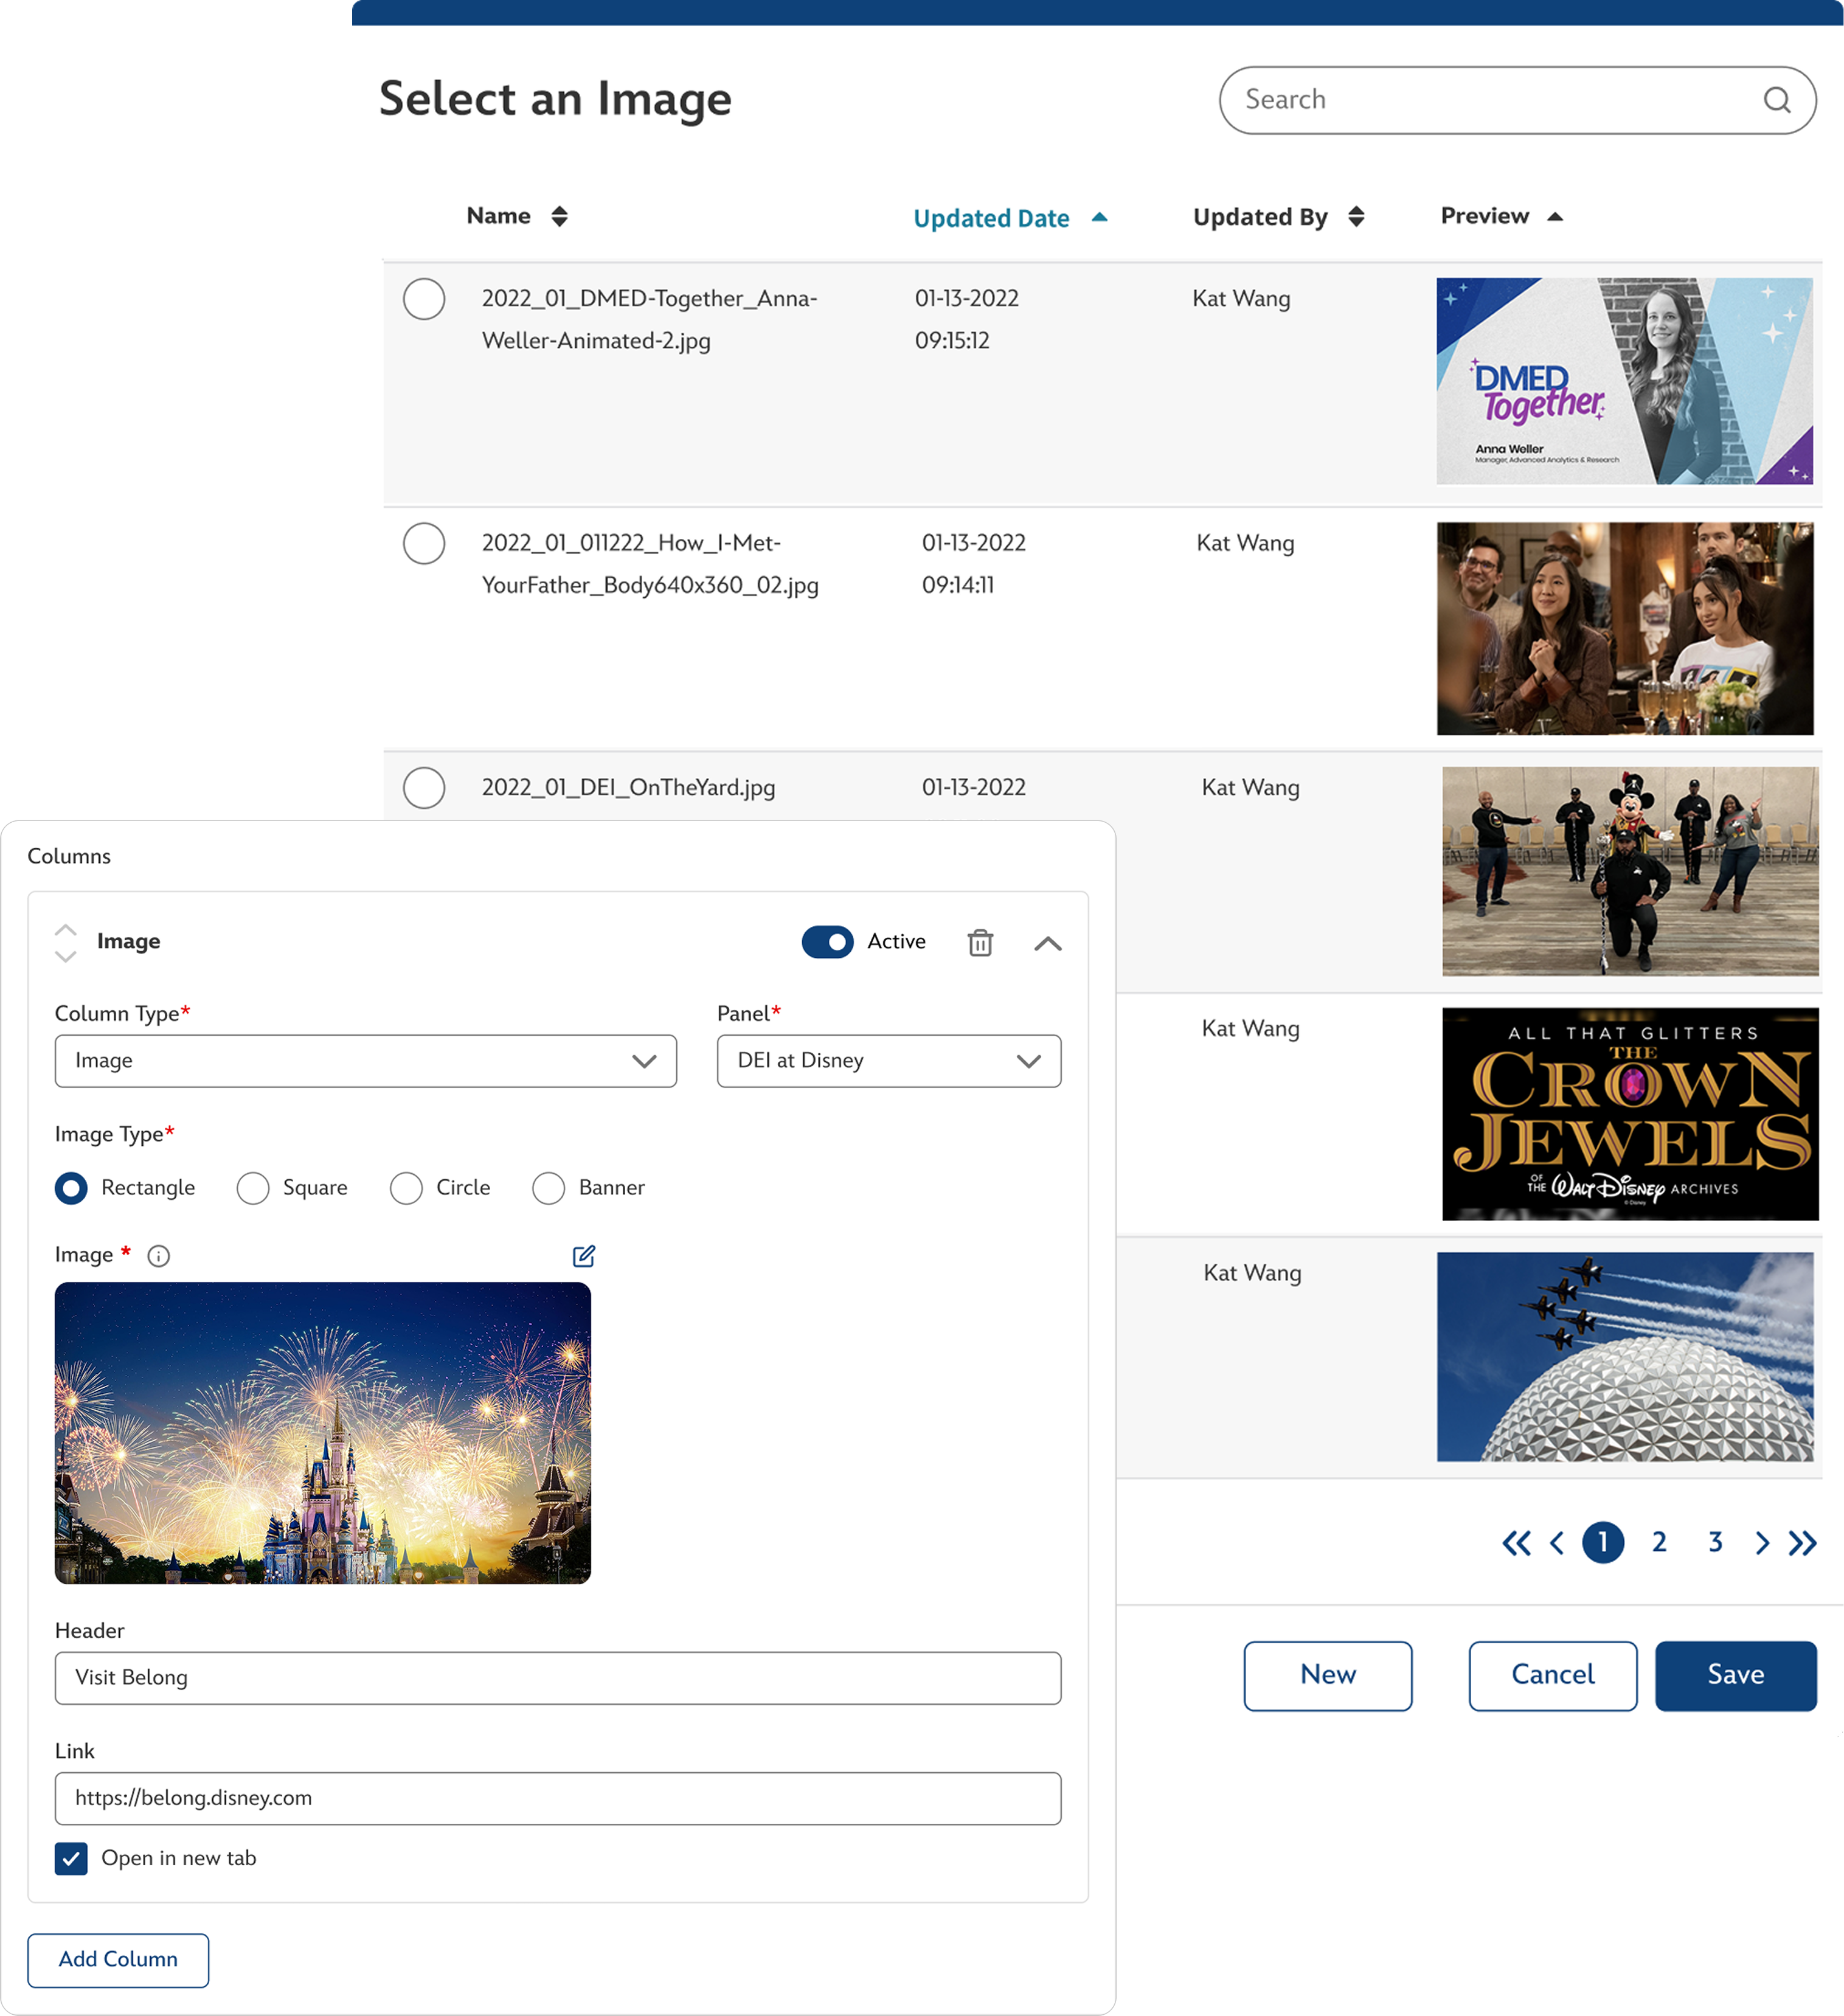Select the Circle image type
This screenshot has height=2016, width=1844.
[x=406, y=1188]
